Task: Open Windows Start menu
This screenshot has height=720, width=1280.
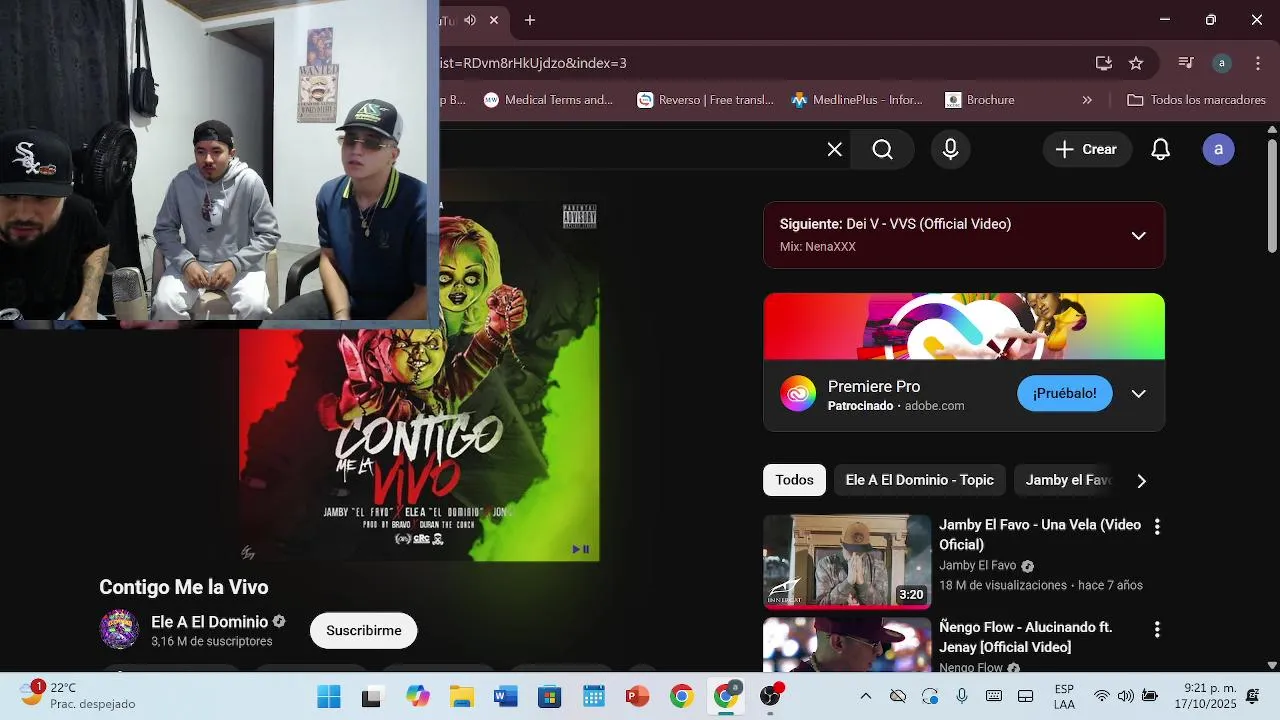Action: tap(328, 696)
